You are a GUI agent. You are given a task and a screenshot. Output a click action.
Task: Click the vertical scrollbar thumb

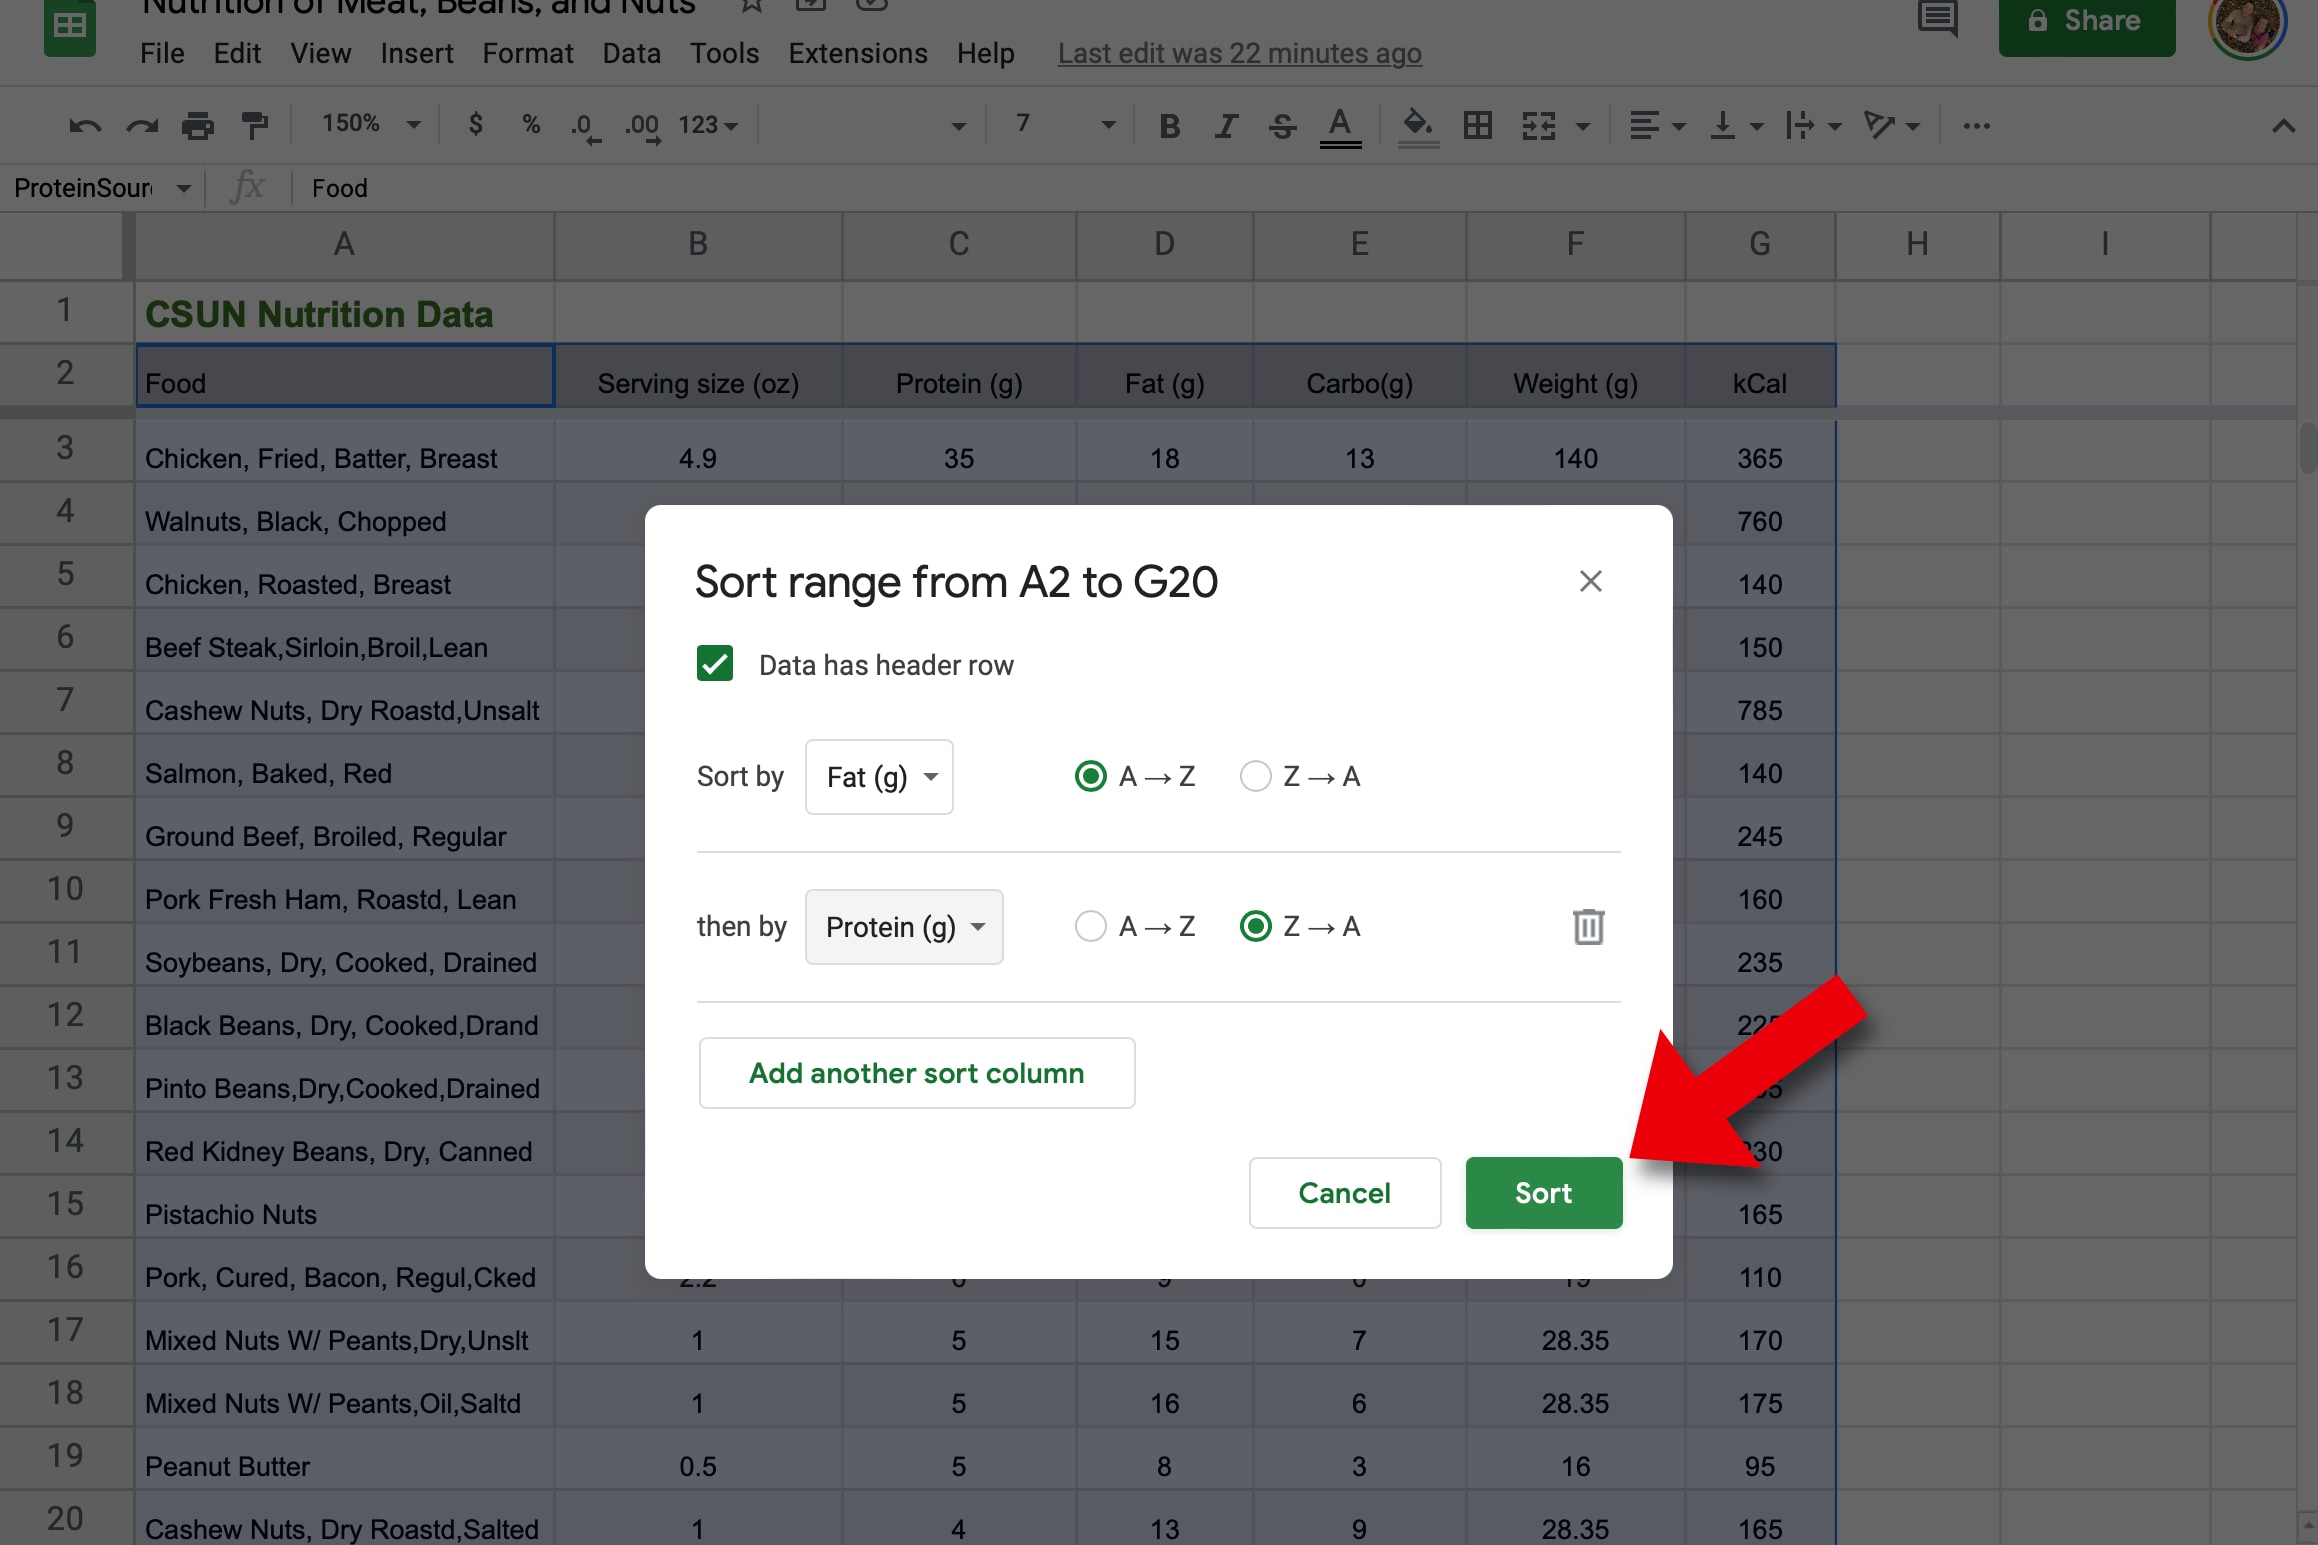point(2308,447)
